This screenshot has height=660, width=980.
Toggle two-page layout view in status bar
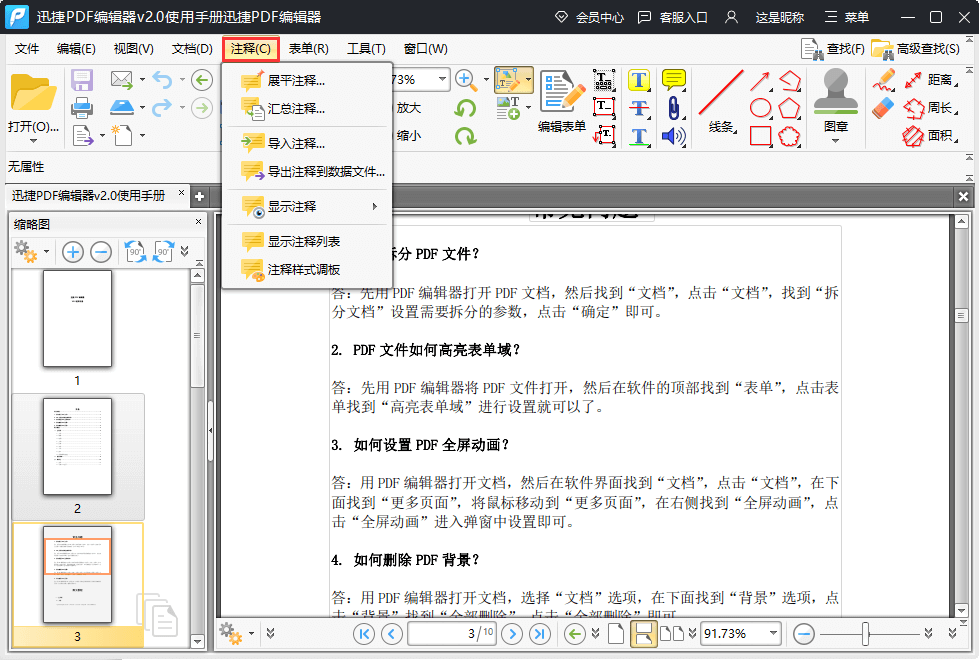[672, 633]
